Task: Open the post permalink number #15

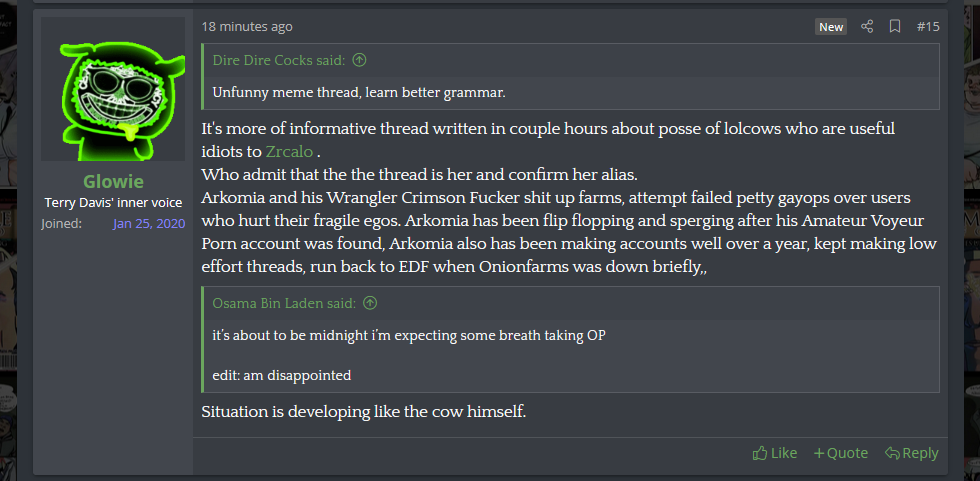Action: click(928, 26)
